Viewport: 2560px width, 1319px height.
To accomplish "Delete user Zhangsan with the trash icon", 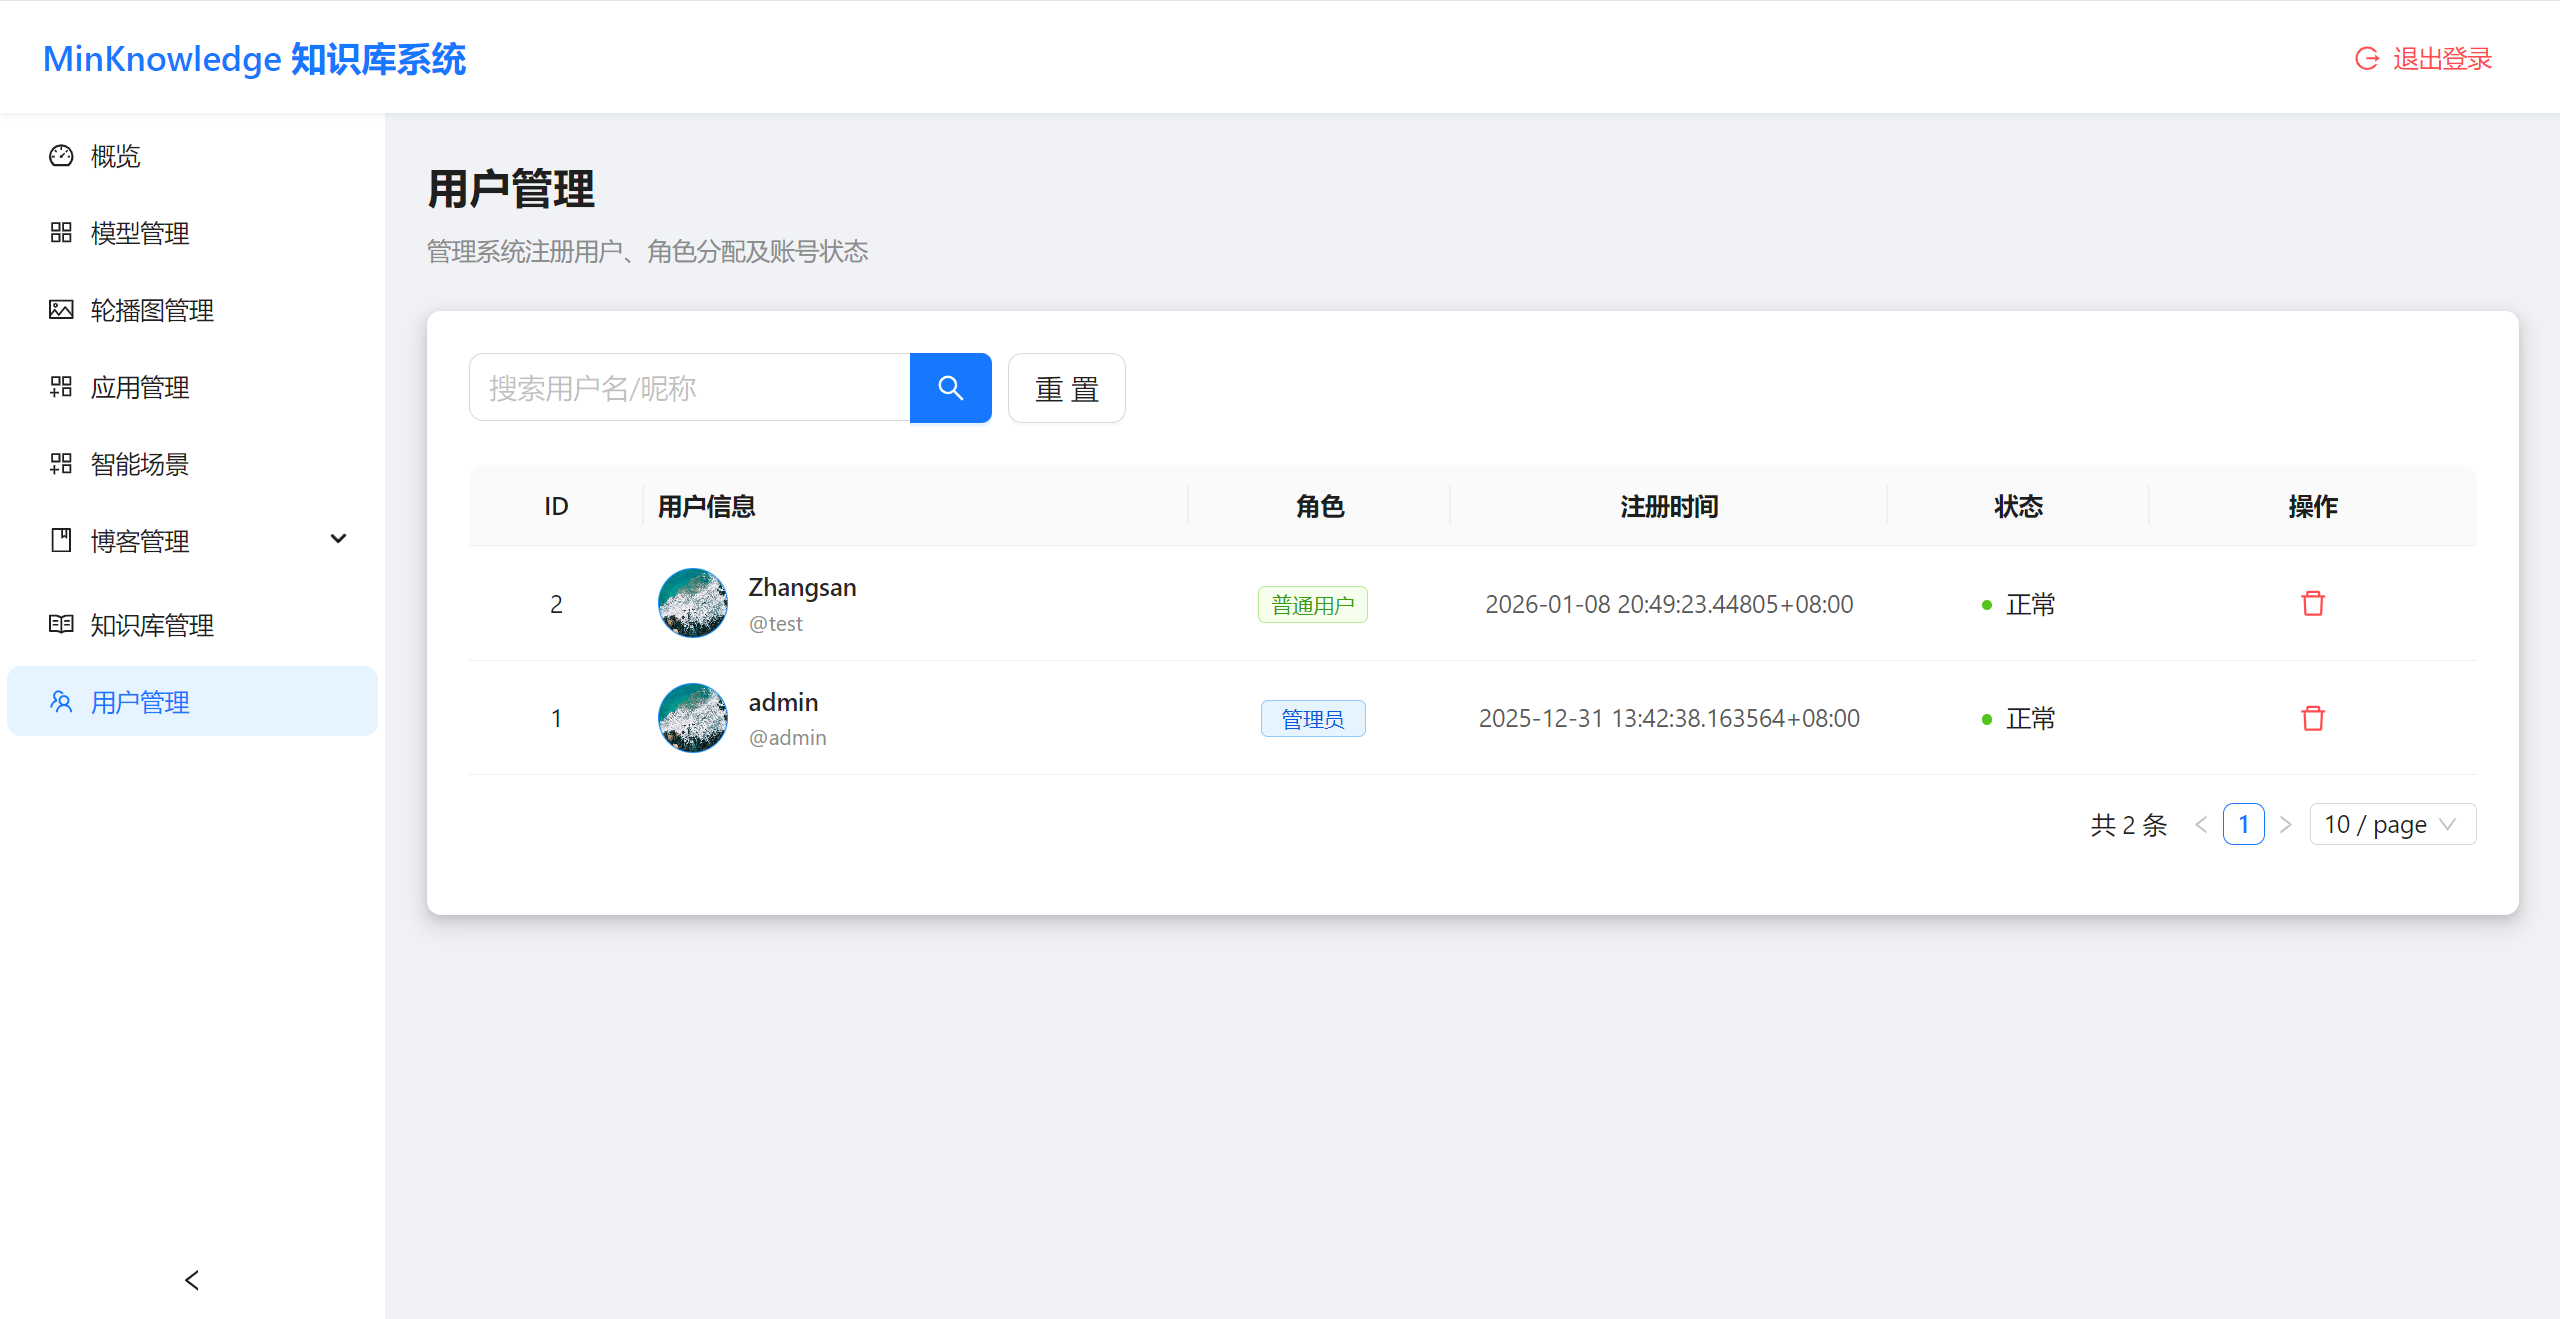I will [x=2312, y=603].
